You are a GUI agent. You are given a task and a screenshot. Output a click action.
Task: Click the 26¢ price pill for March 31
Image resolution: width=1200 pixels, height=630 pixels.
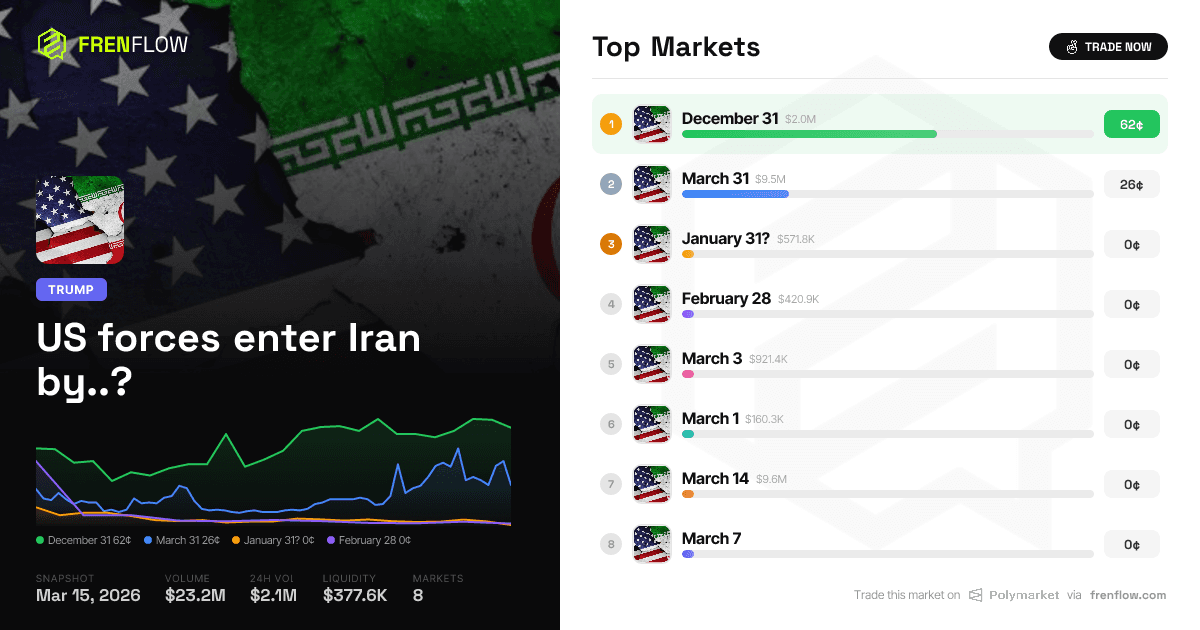tap(1131, 184)
